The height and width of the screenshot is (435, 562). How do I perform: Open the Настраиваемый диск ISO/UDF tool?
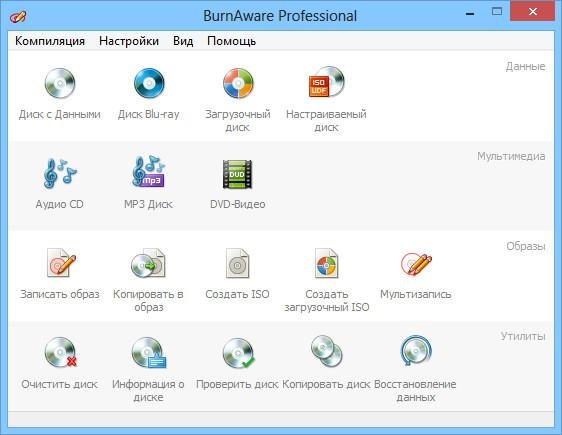[326, 100]
